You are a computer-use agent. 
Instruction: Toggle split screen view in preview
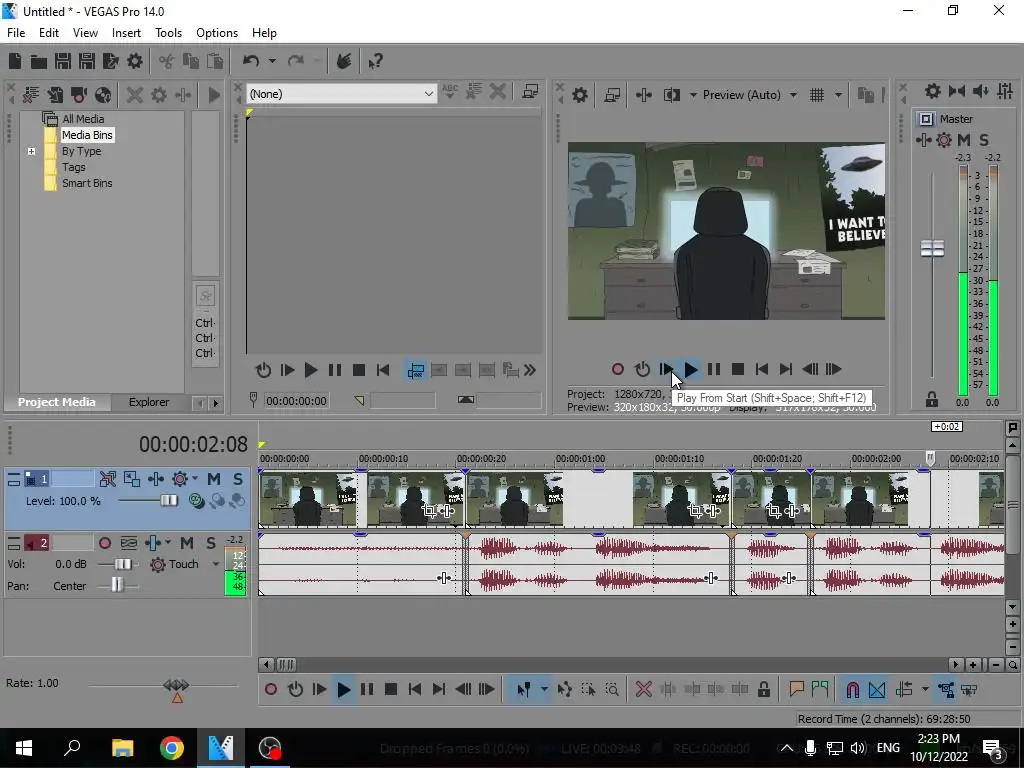(671, 95)
